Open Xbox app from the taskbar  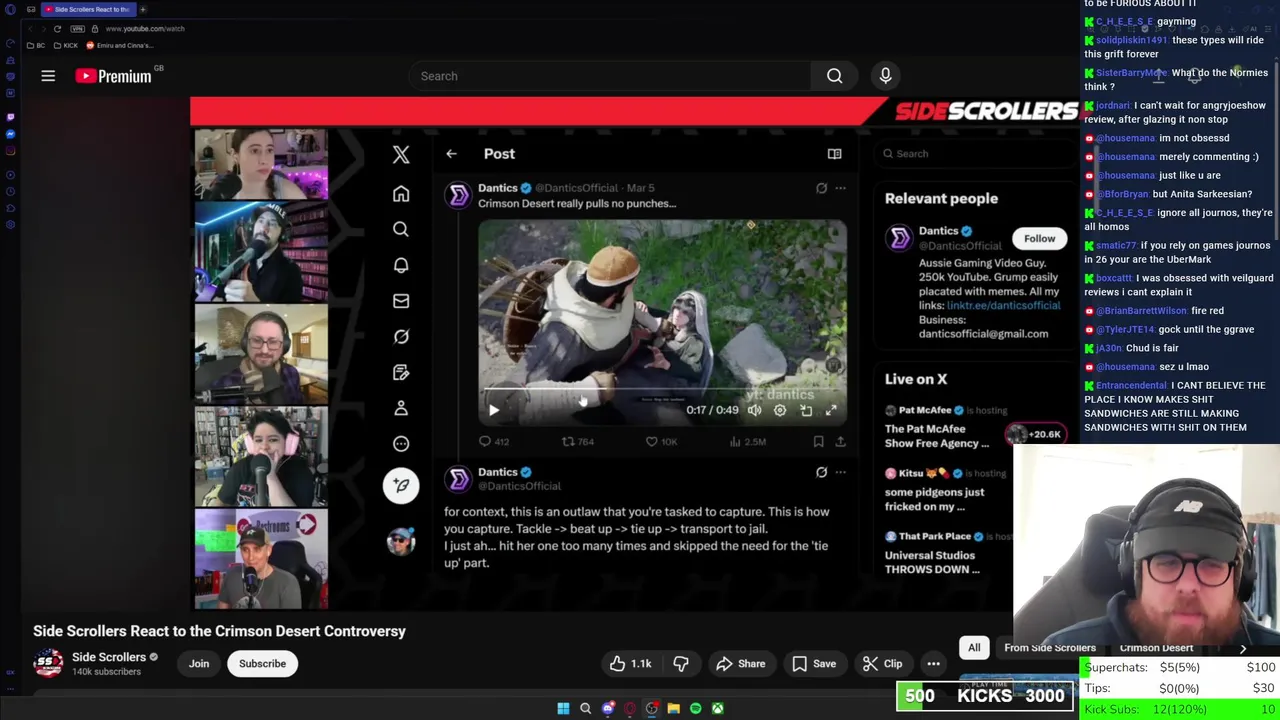pos(718,709)
